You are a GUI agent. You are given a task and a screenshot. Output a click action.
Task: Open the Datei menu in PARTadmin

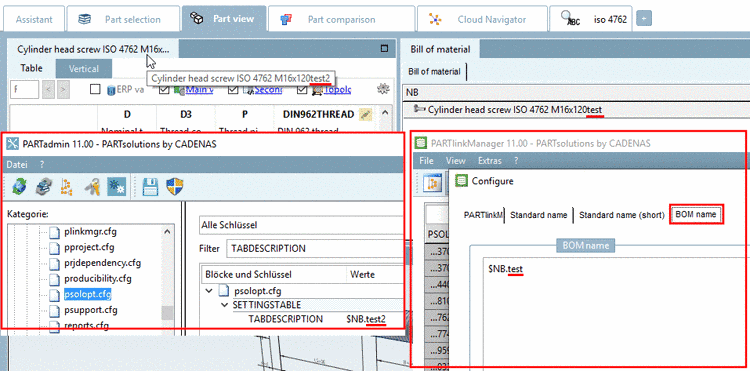point(17,164)
